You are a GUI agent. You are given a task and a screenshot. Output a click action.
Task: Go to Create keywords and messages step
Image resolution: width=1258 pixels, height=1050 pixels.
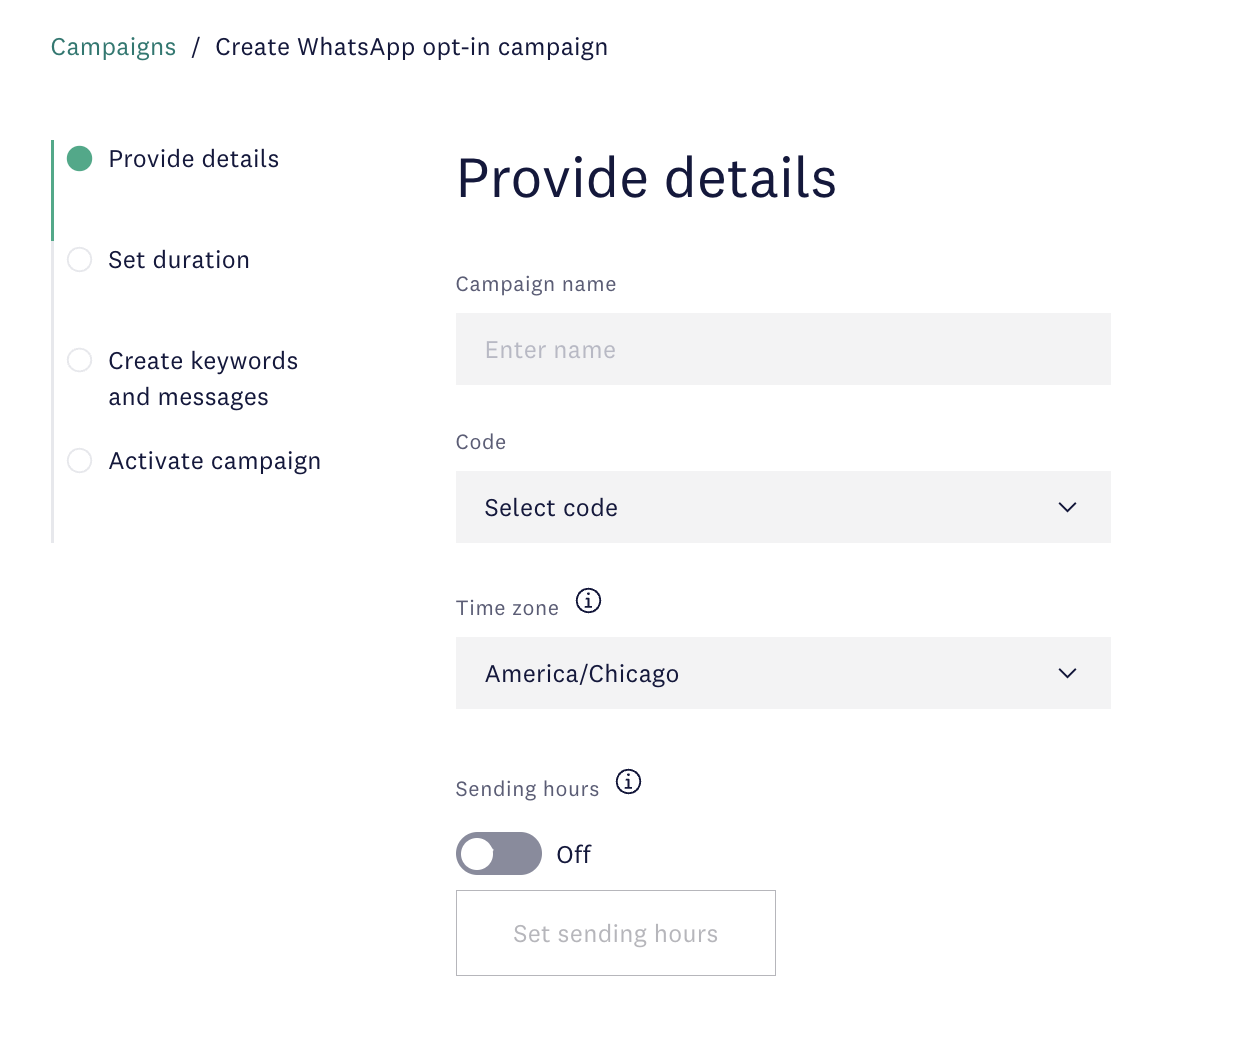(203, 379)
